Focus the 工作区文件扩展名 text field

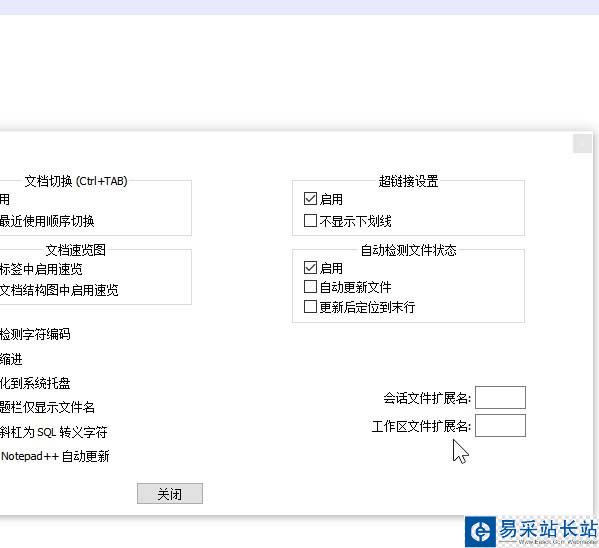pyautogui.click(x=500, y=425)
